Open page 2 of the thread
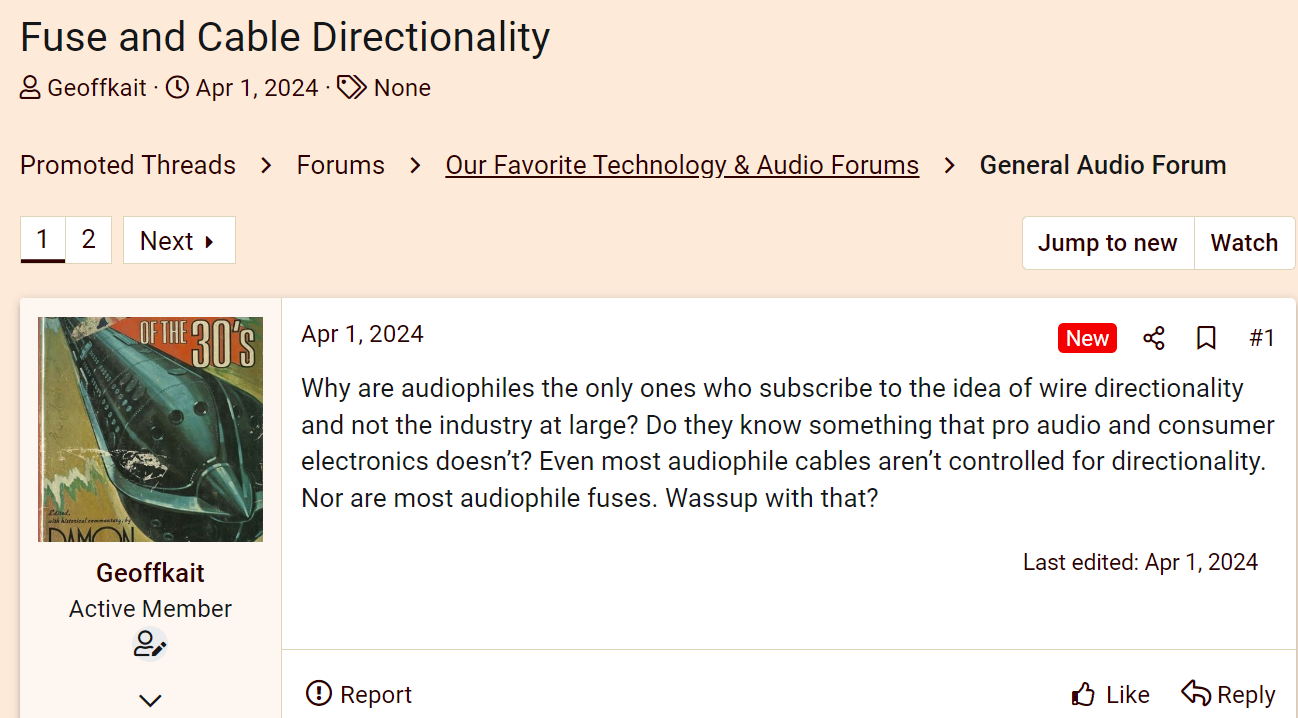The width and height of the screenshot is (1298, 718). (x=89, y=240)
